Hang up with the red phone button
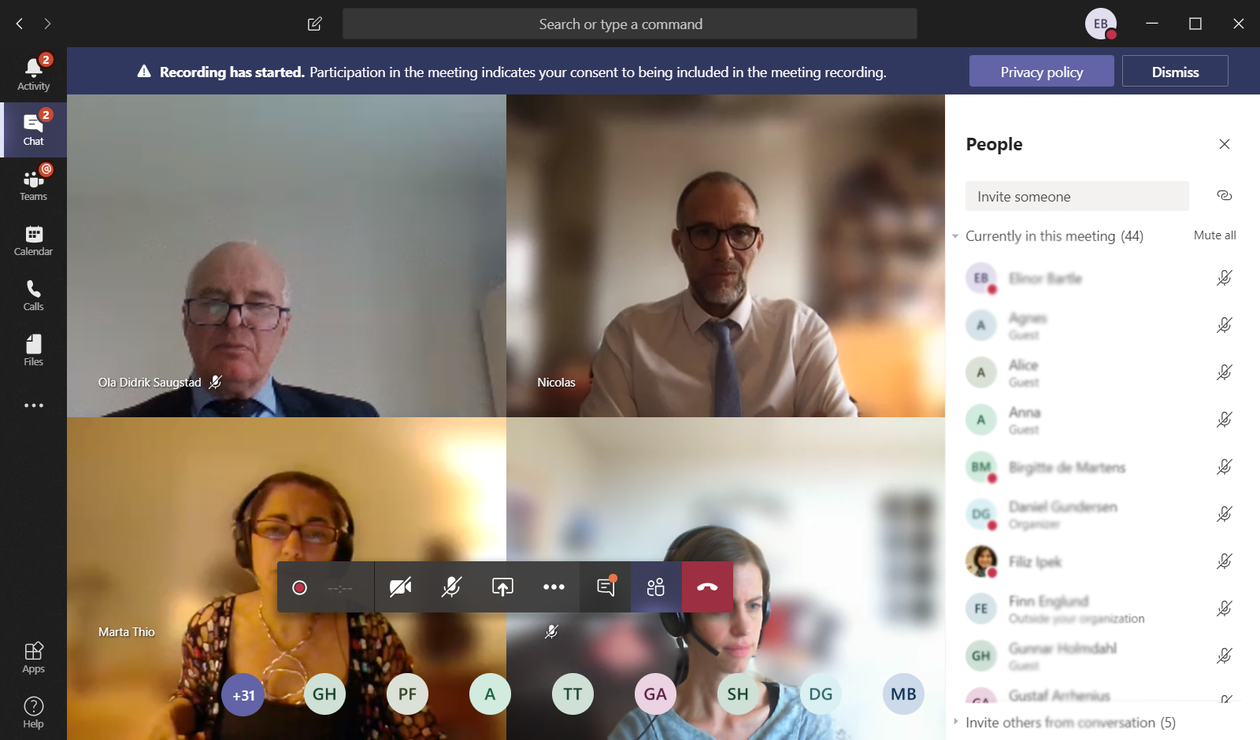 click(707, 587)
